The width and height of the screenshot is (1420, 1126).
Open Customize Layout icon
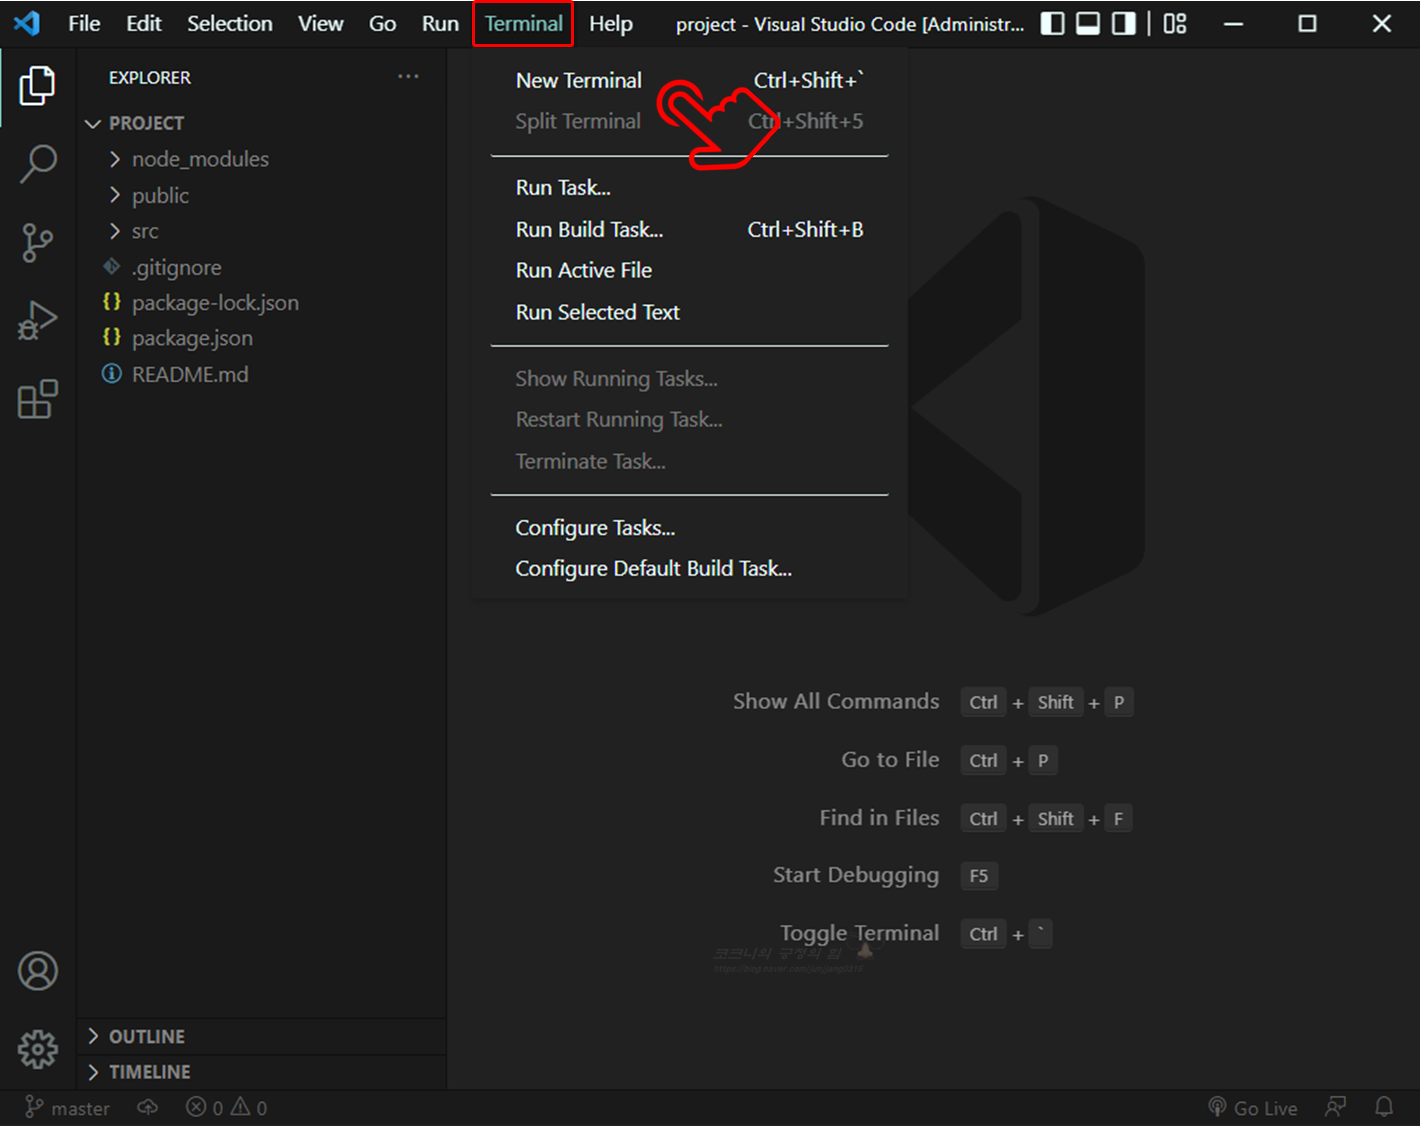1175,23
